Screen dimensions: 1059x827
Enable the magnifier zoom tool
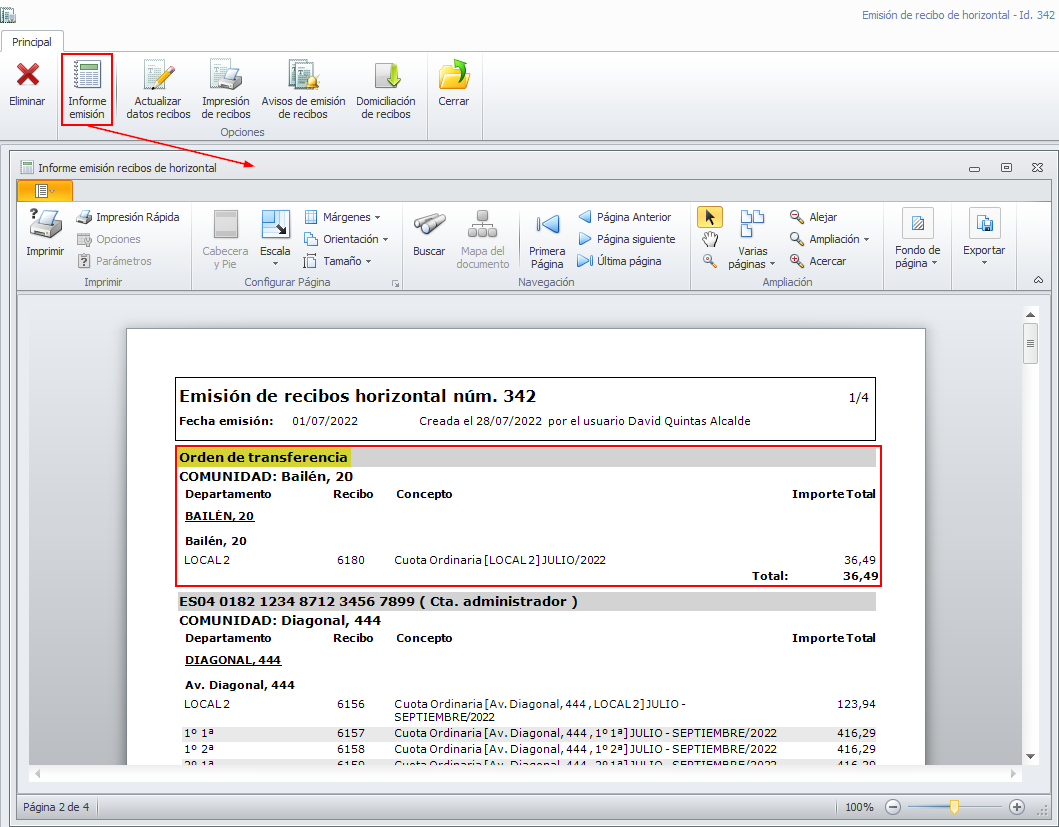point(710,261)
